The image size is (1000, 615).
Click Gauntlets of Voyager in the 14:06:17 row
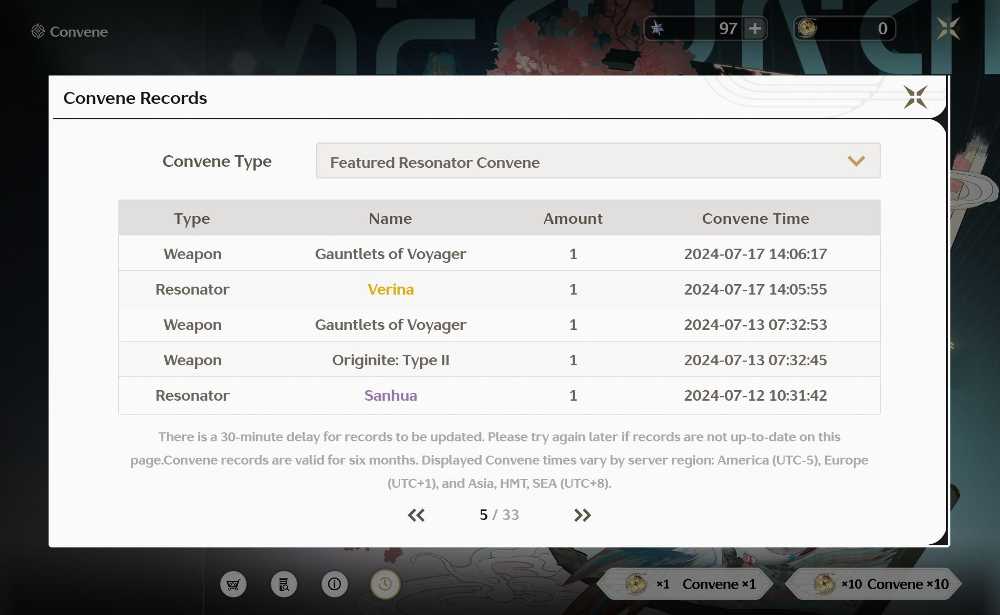390,254
